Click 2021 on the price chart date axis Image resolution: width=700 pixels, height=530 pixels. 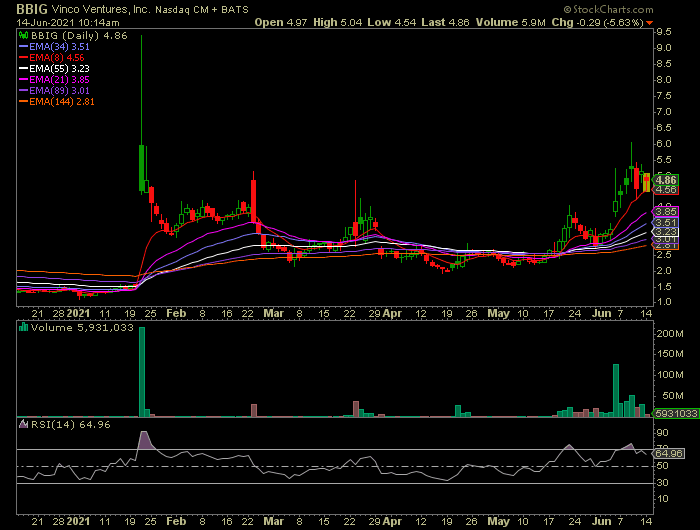78,313
